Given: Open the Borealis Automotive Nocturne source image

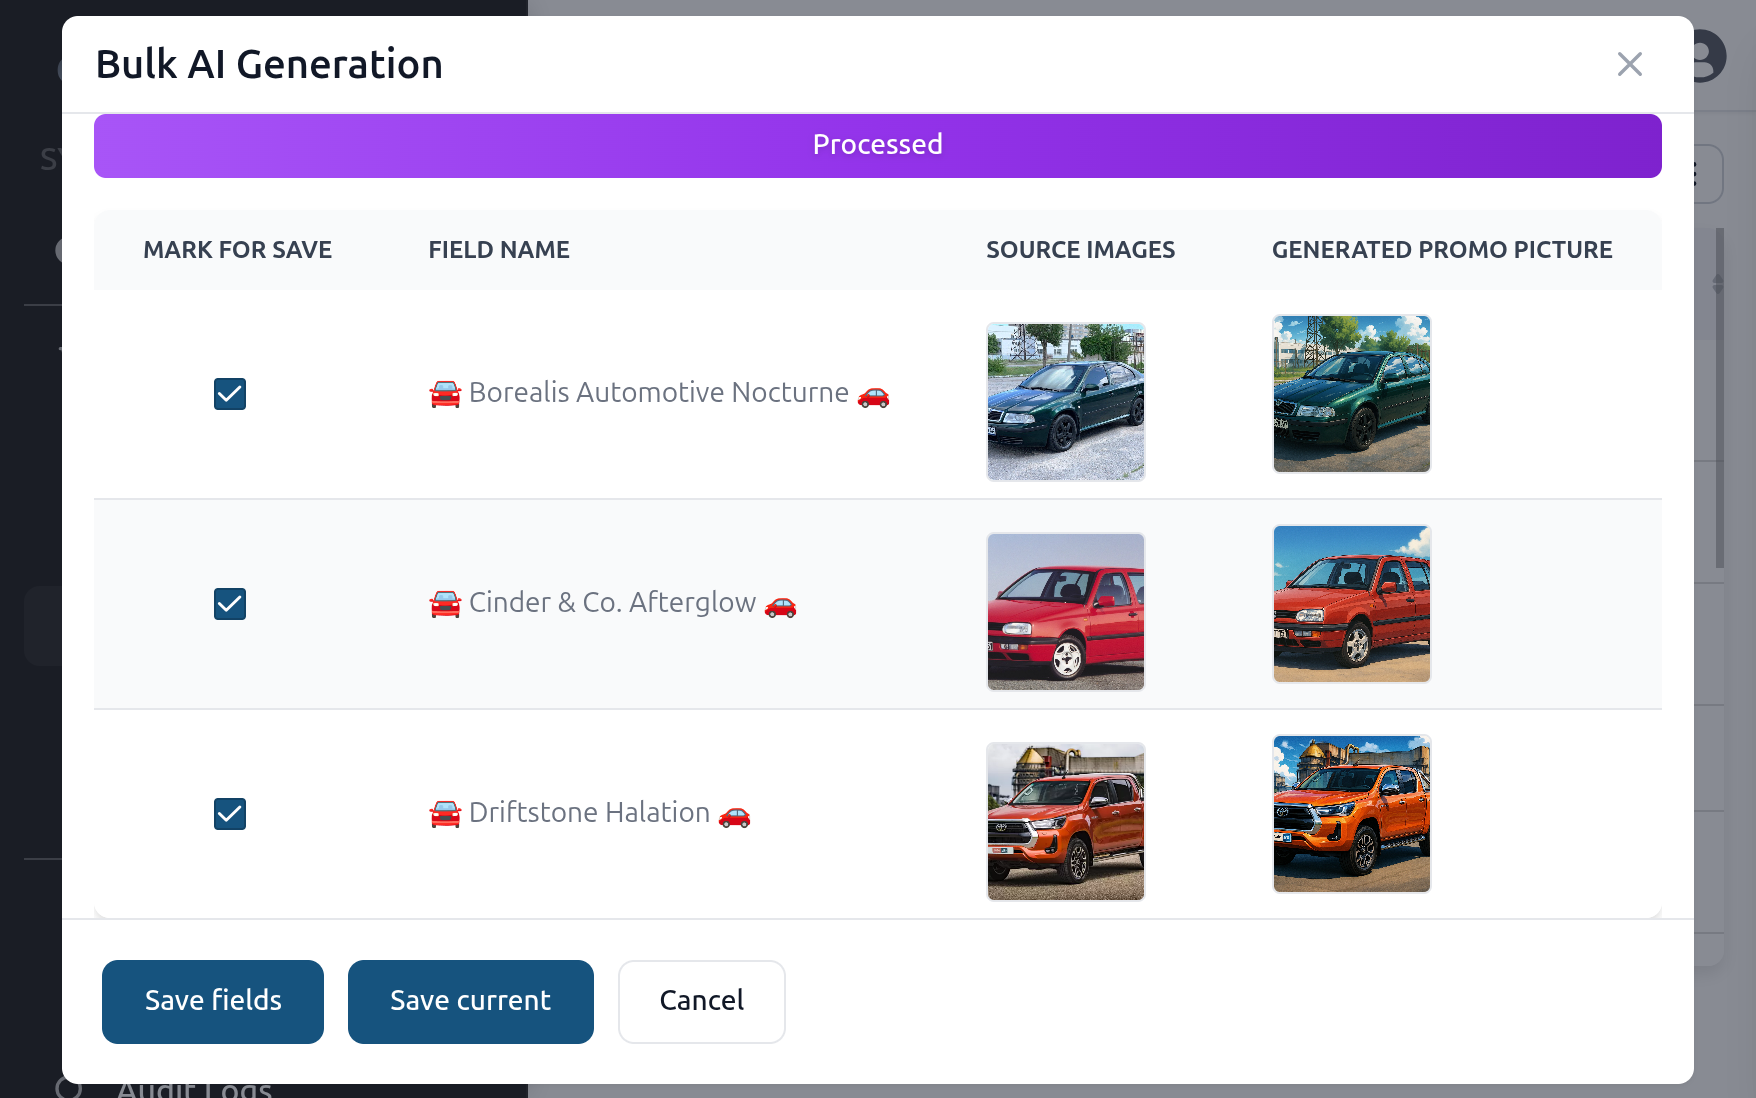Looking at the screenshot, I should point(1065,401).
